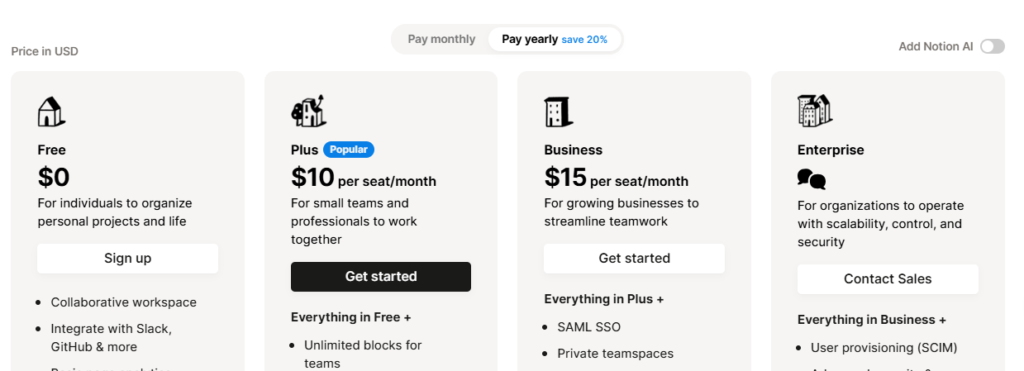Image resolution: width=1024 pixels, height=371 pixels.
Task: Click the Everything in Business + heading
Action: [x=872, y=320]
